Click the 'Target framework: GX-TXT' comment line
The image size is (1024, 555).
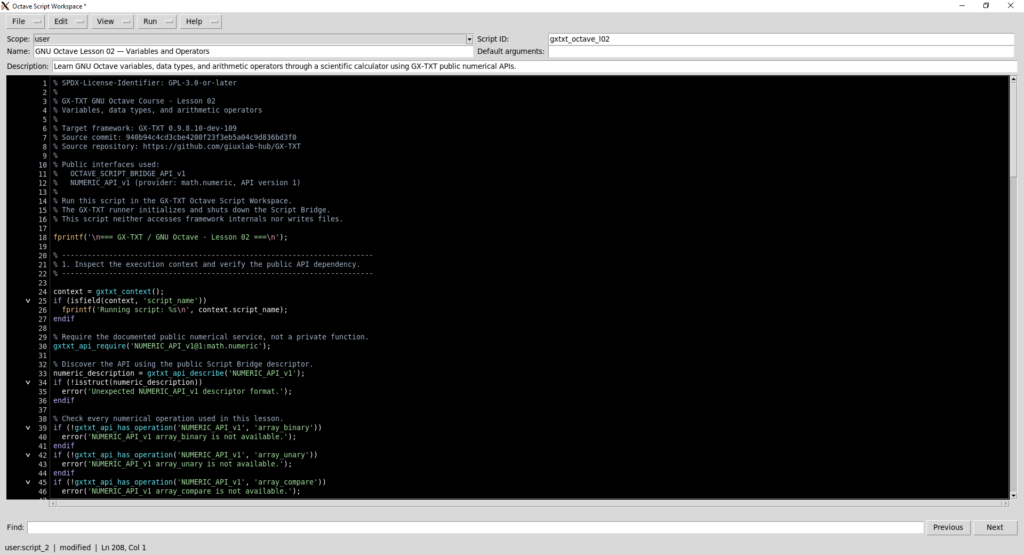pos(145,129)
